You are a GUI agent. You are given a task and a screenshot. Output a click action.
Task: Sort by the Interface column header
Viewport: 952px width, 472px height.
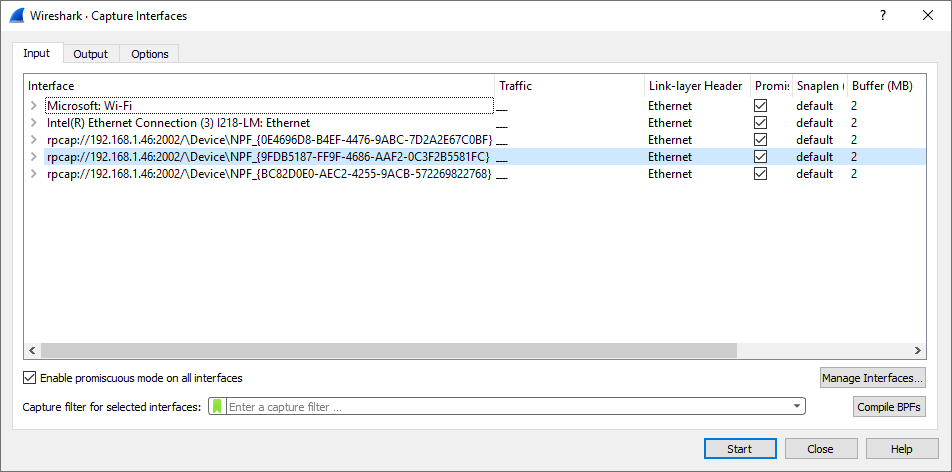point(259,86)
